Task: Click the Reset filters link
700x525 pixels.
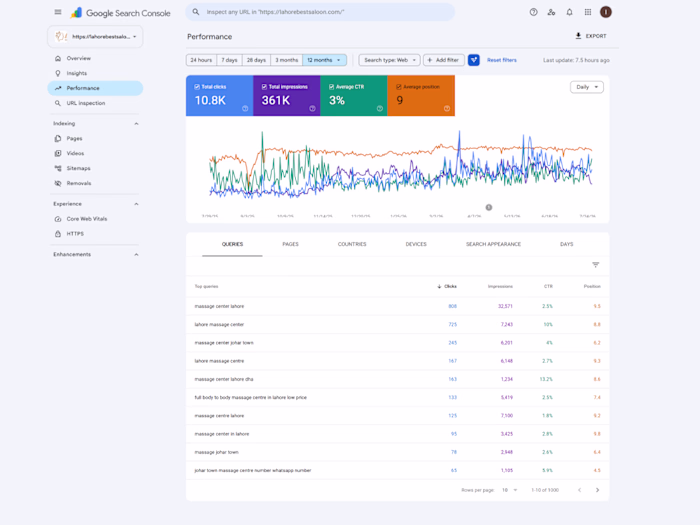Action: click(501, 60)
